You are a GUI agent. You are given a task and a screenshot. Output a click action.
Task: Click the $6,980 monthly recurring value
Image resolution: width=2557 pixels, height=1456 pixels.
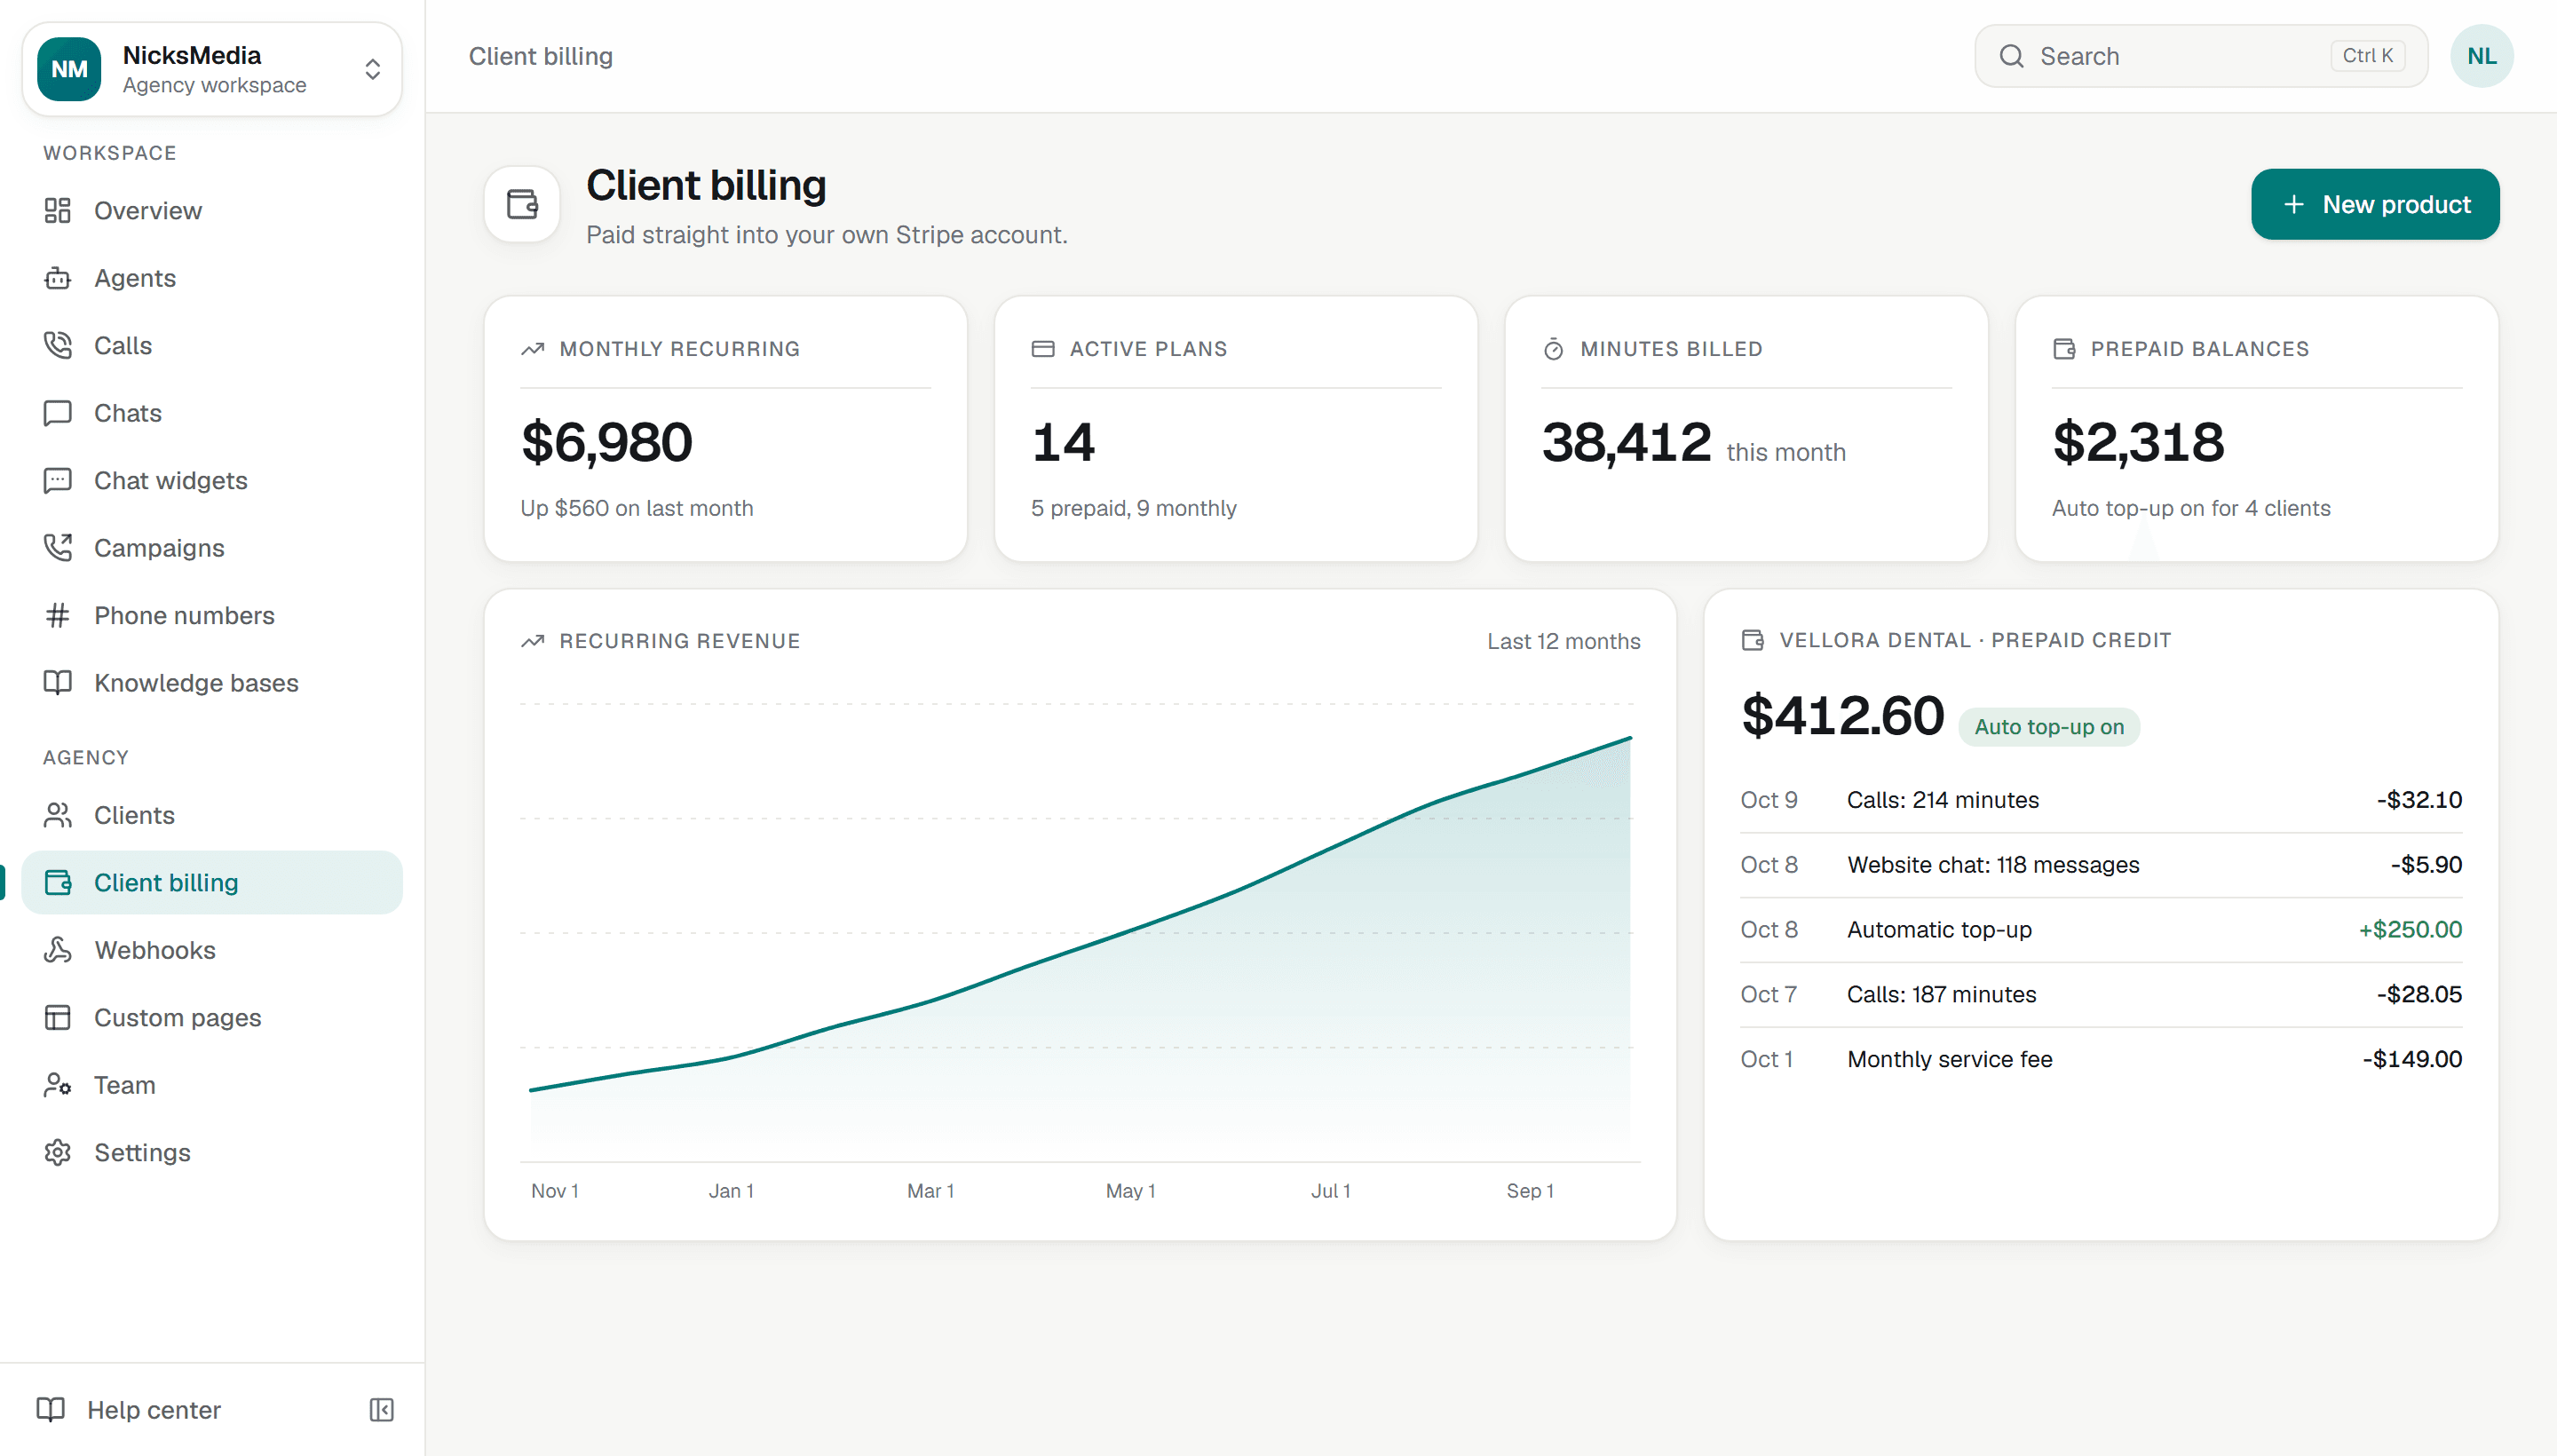tap(606, 442)
